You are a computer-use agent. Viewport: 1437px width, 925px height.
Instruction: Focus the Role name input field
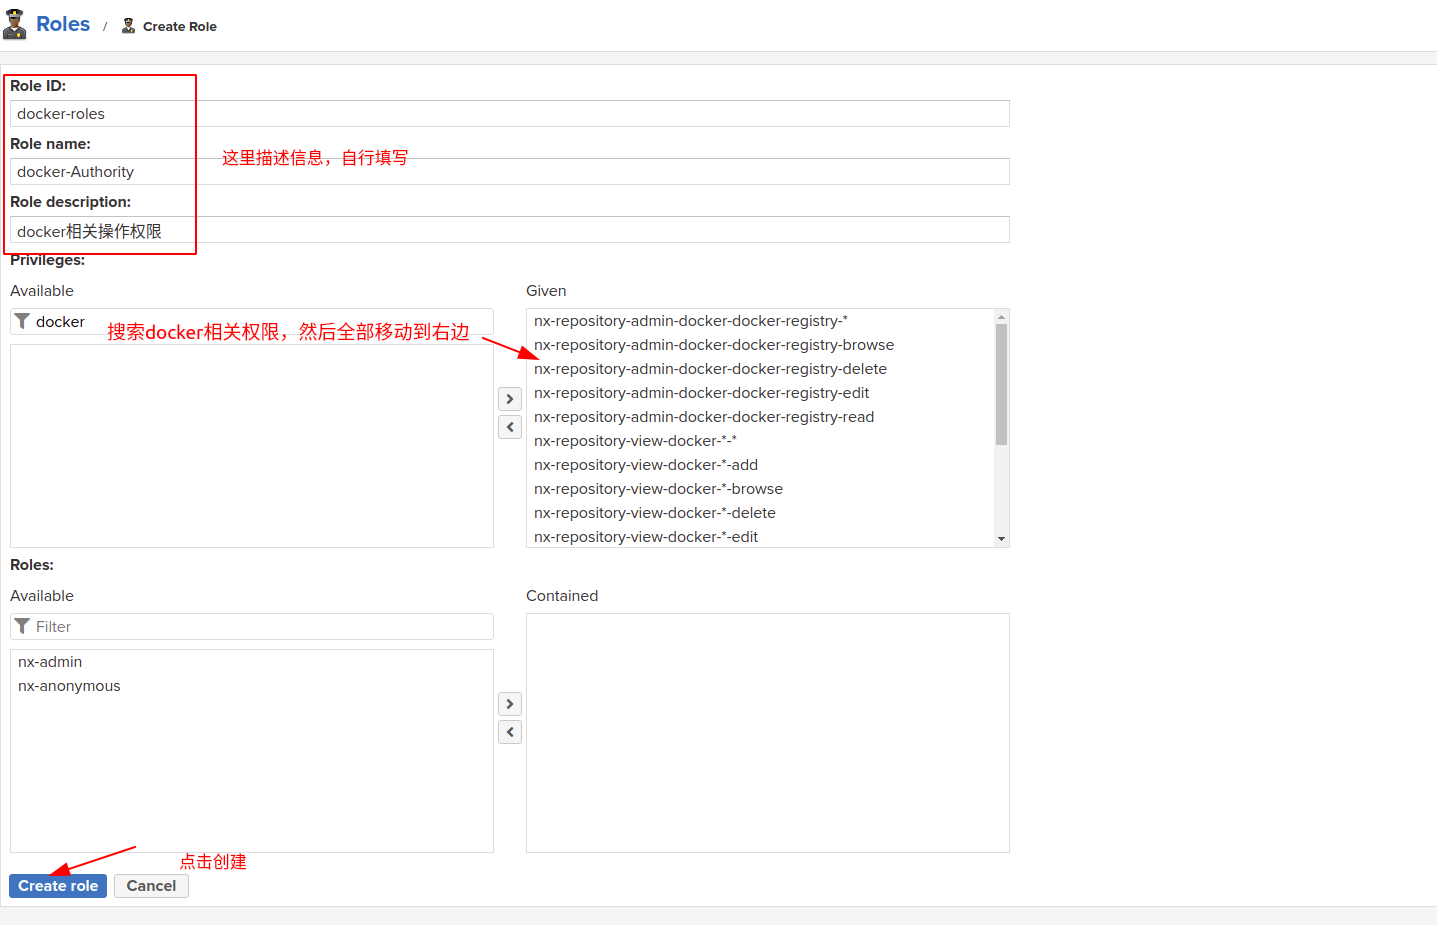click(510, 172)
